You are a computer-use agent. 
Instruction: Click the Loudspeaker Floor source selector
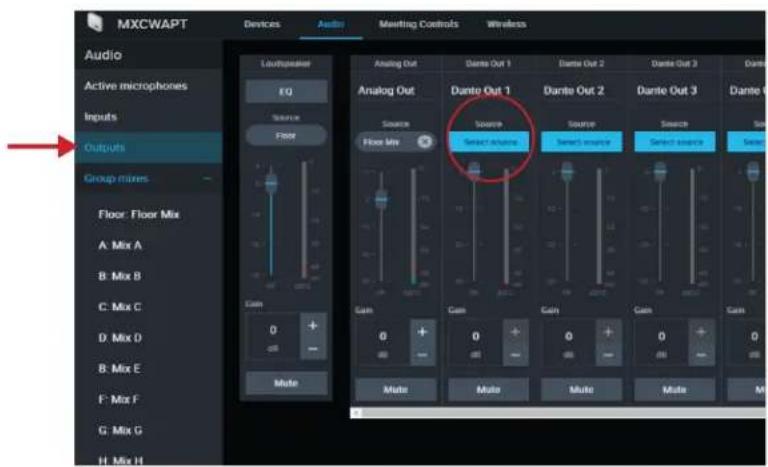click(x=286, y=135)
